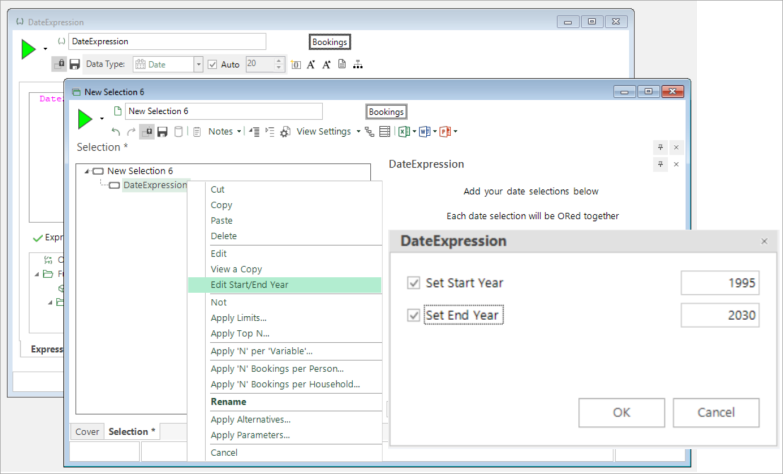The width and height of the screenshot is (783, 474).
Task: Click the save icon in DateExpression toolbar
Action: pos(74,64)
